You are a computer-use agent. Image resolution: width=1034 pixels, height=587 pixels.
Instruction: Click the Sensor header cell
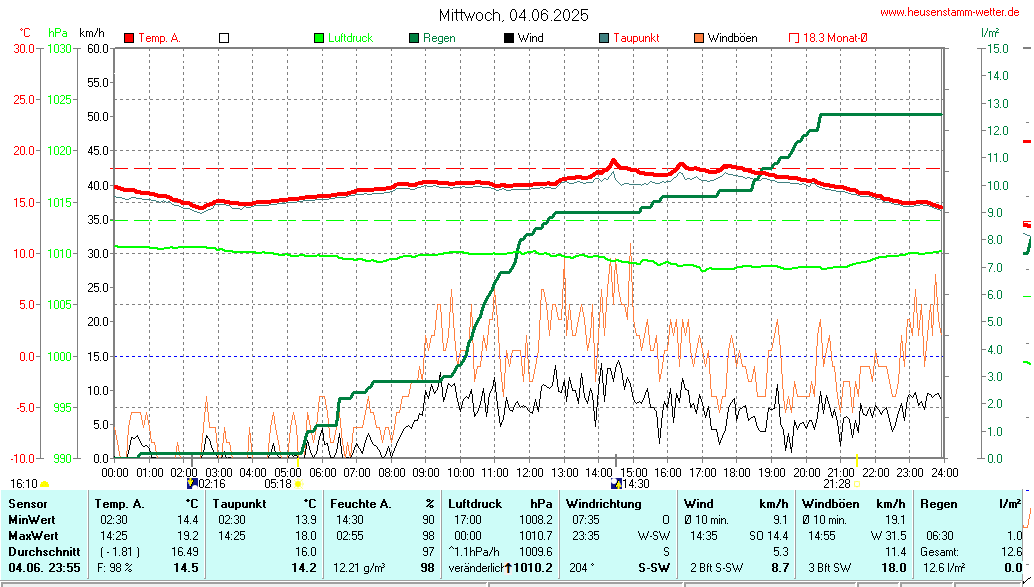tap(26, 504)
